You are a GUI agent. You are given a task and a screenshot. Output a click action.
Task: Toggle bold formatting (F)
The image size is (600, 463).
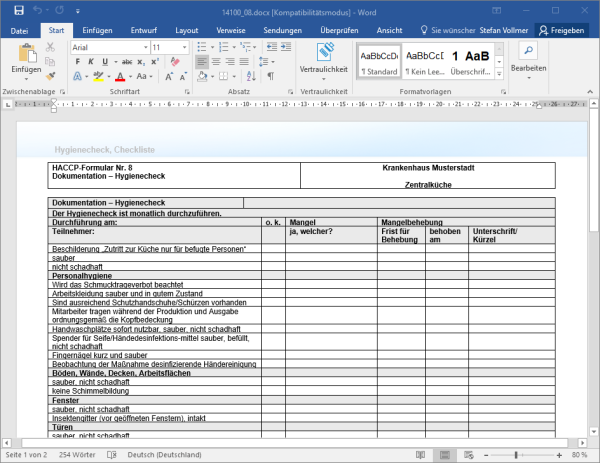point(76,61)
